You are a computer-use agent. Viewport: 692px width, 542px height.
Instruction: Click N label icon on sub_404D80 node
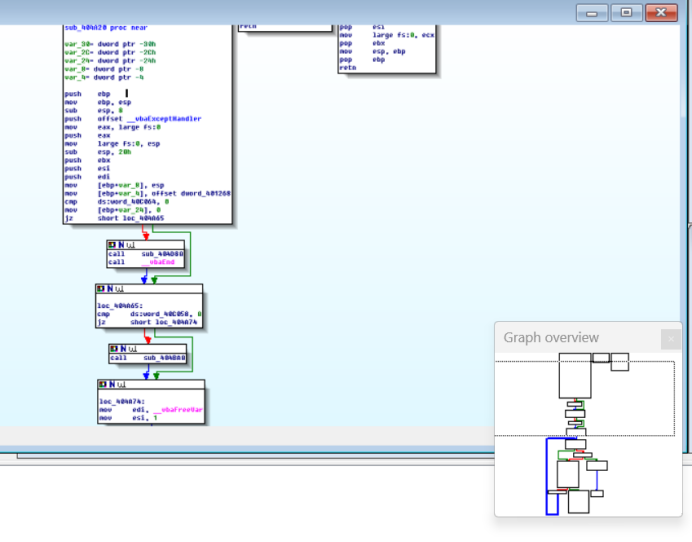[121, 244]
